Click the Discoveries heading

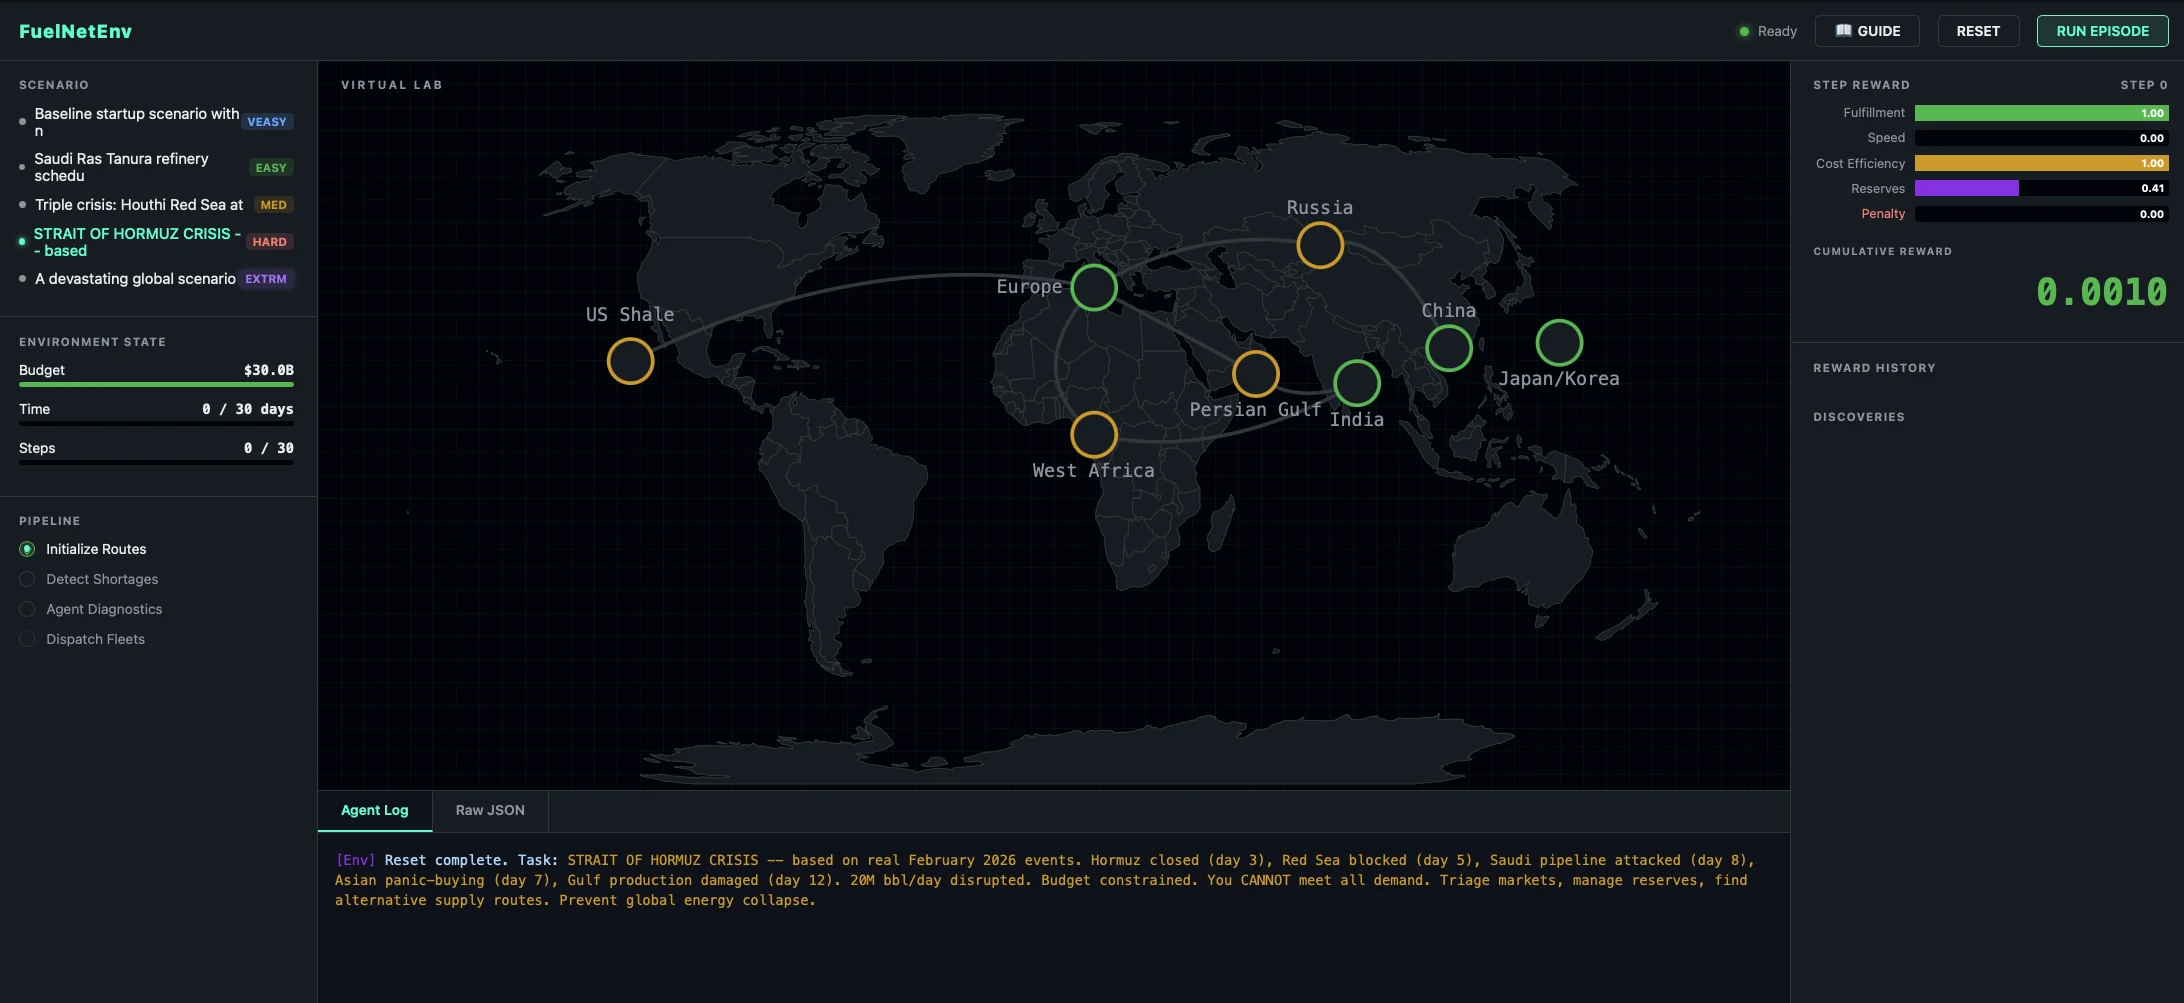pyautogui.click(x=1859, y=417)
